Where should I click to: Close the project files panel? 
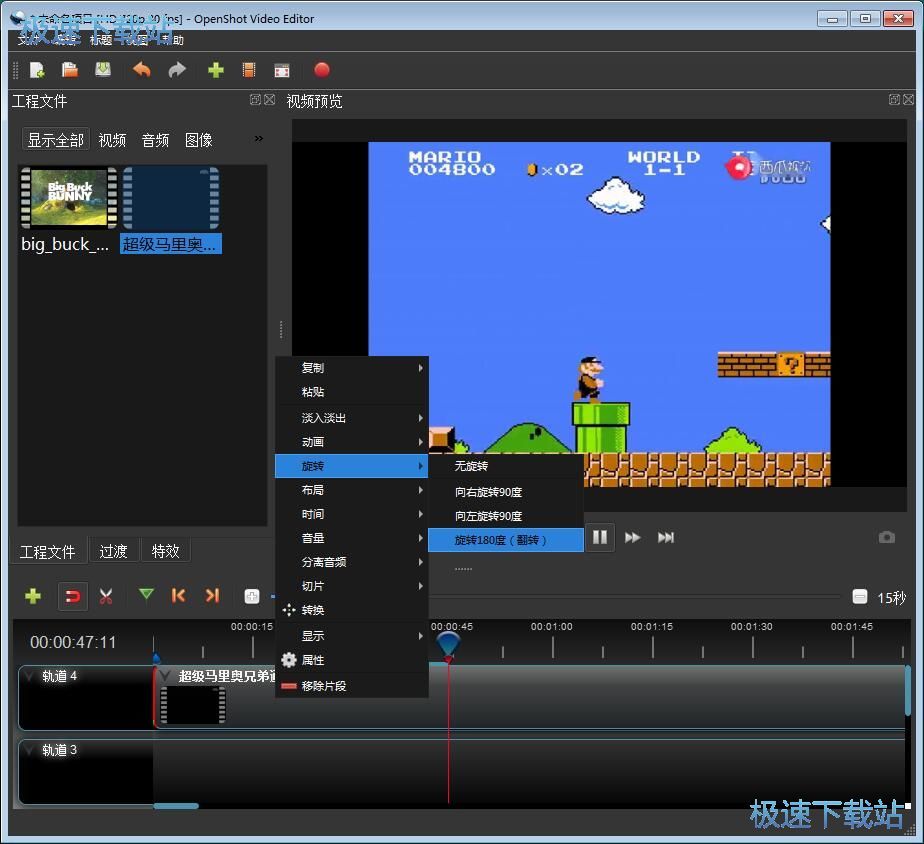[269, 100]
